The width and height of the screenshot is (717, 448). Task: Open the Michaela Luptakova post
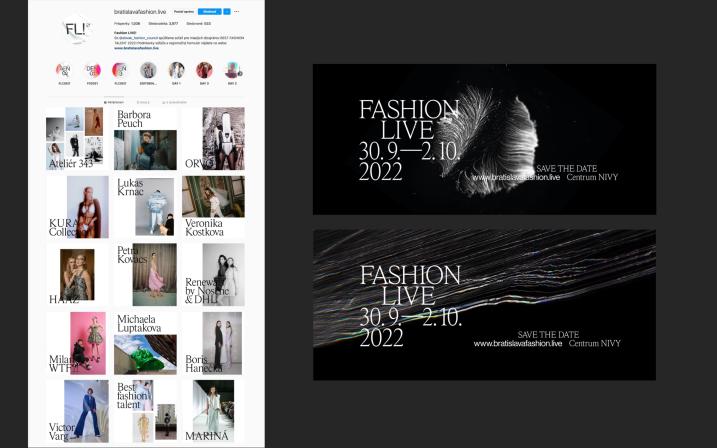(x=145, y=343)
